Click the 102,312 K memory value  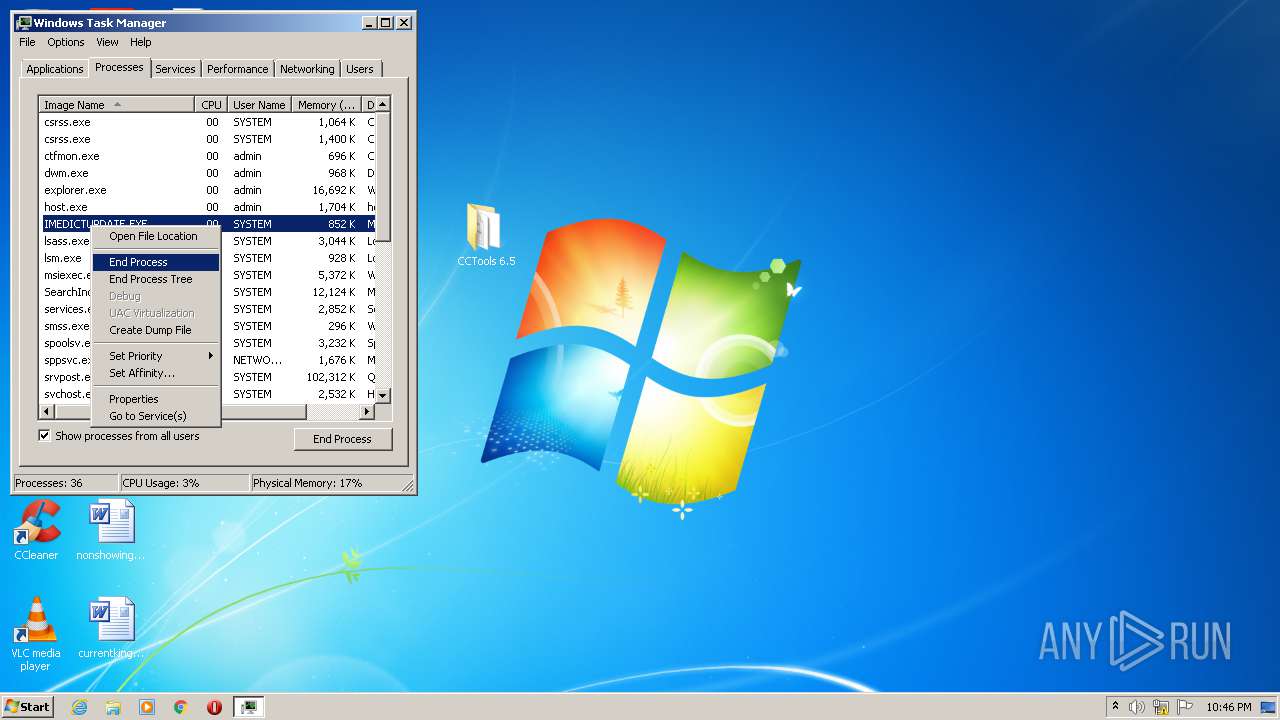coord(331,377)
